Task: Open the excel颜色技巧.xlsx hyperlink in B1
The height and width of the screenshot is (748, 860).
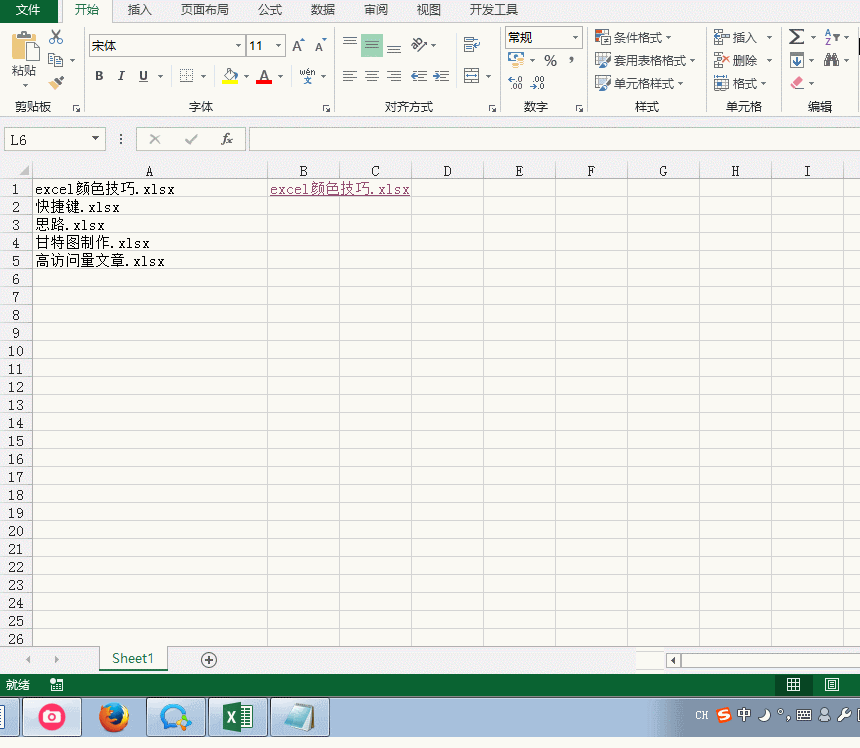Action: coord(340,189)
